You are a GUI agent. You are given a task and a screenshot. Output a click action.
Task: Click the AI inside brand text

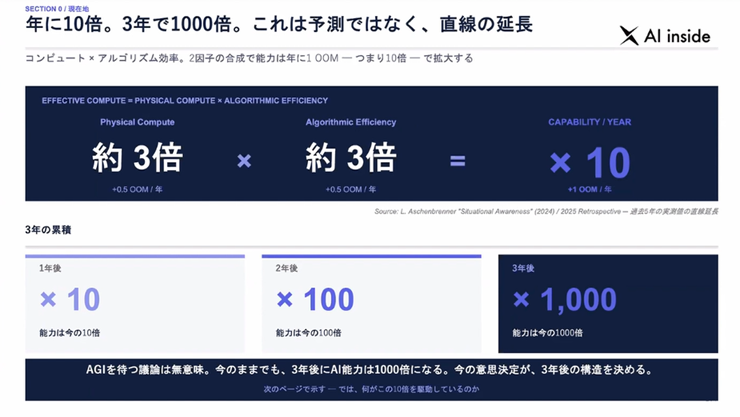[x=677, y=36]
